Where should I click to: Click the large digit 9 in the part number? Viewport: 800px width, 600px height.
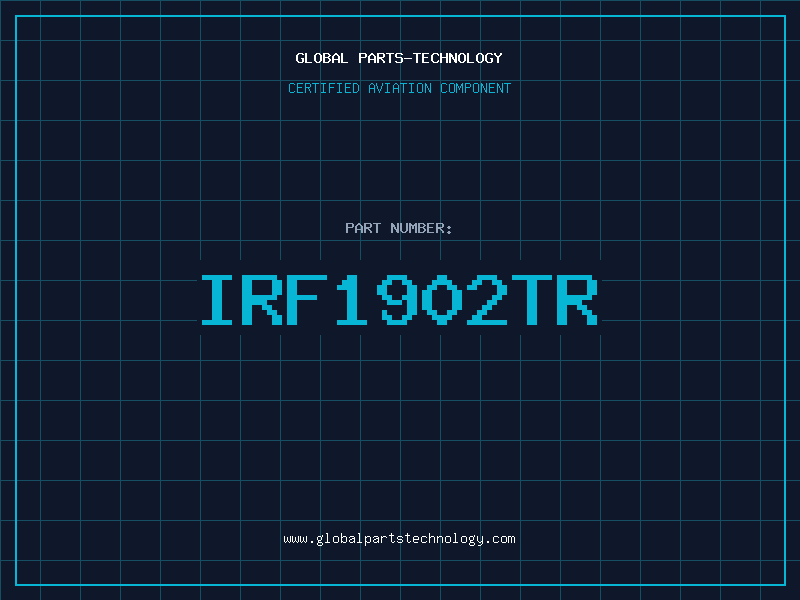tap(395, 300)
